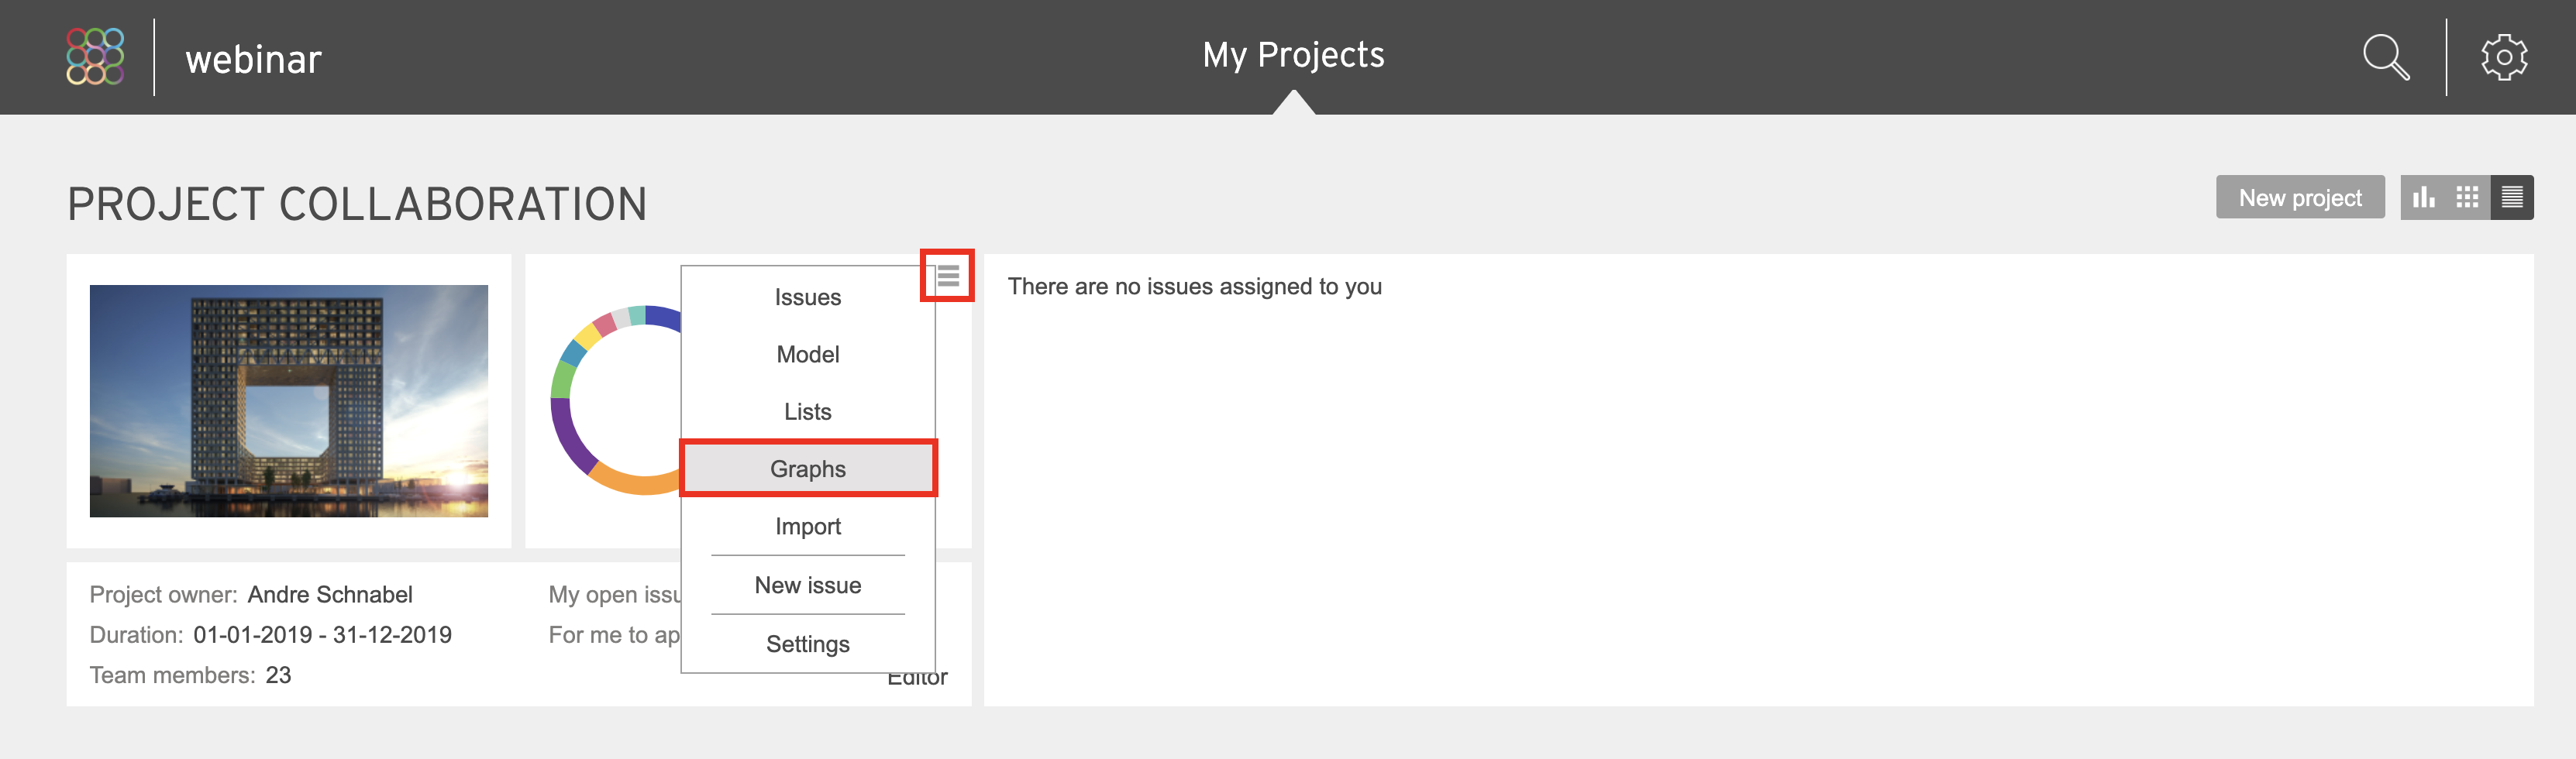This screenshot has height=759, width=2576.
Task: Open Settings in the project menu
Action: (808, 644)
